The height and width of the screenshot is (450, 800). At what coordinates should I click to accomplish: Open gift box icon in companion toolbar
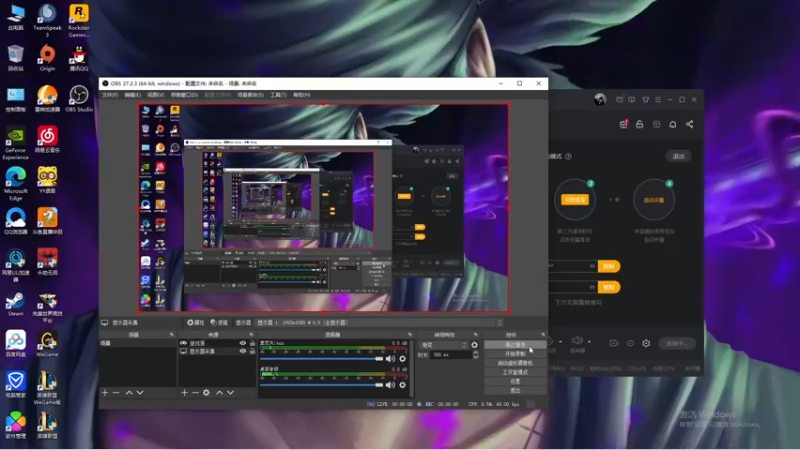[x=623, y=124]
